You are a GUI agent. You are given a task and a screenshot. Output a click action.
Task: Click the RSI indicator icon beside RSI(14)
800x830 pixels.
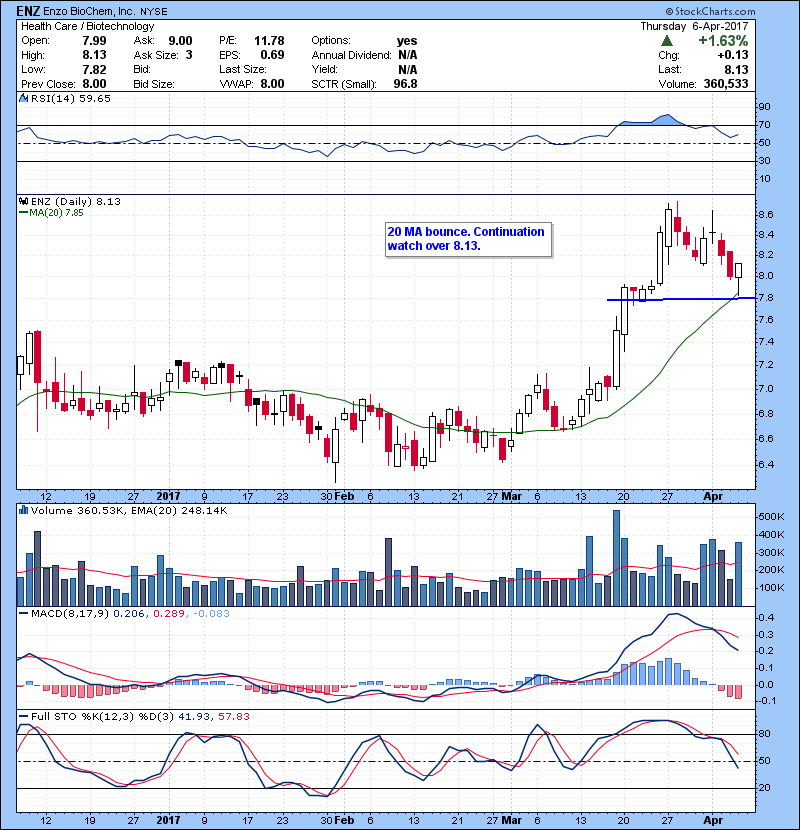click(23, 98)
